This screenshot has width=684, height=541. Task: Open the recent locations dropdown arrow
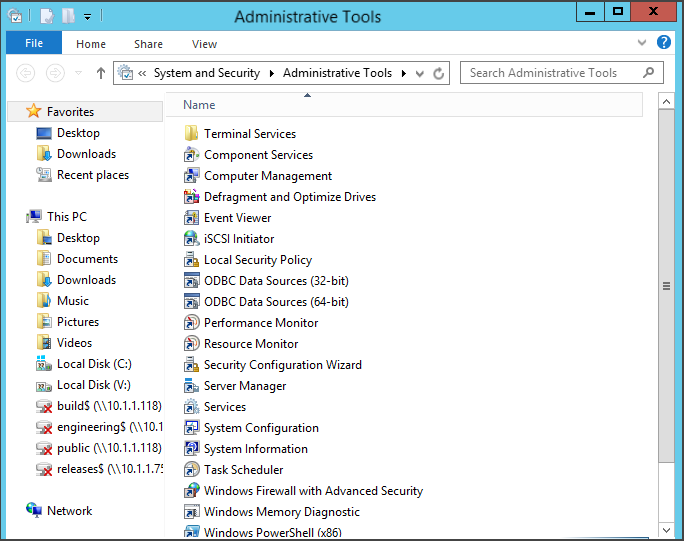pos(79,73)
